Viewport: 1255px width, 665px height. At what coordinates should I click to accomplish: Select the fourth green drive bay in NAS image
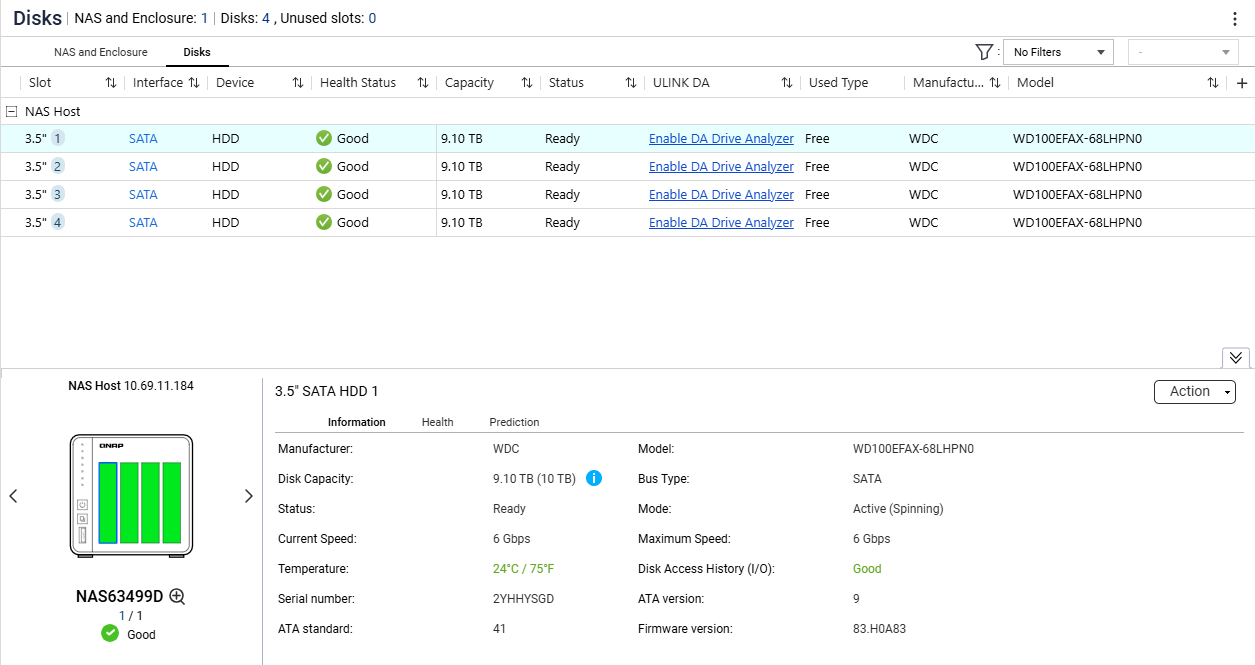[172, 502]
